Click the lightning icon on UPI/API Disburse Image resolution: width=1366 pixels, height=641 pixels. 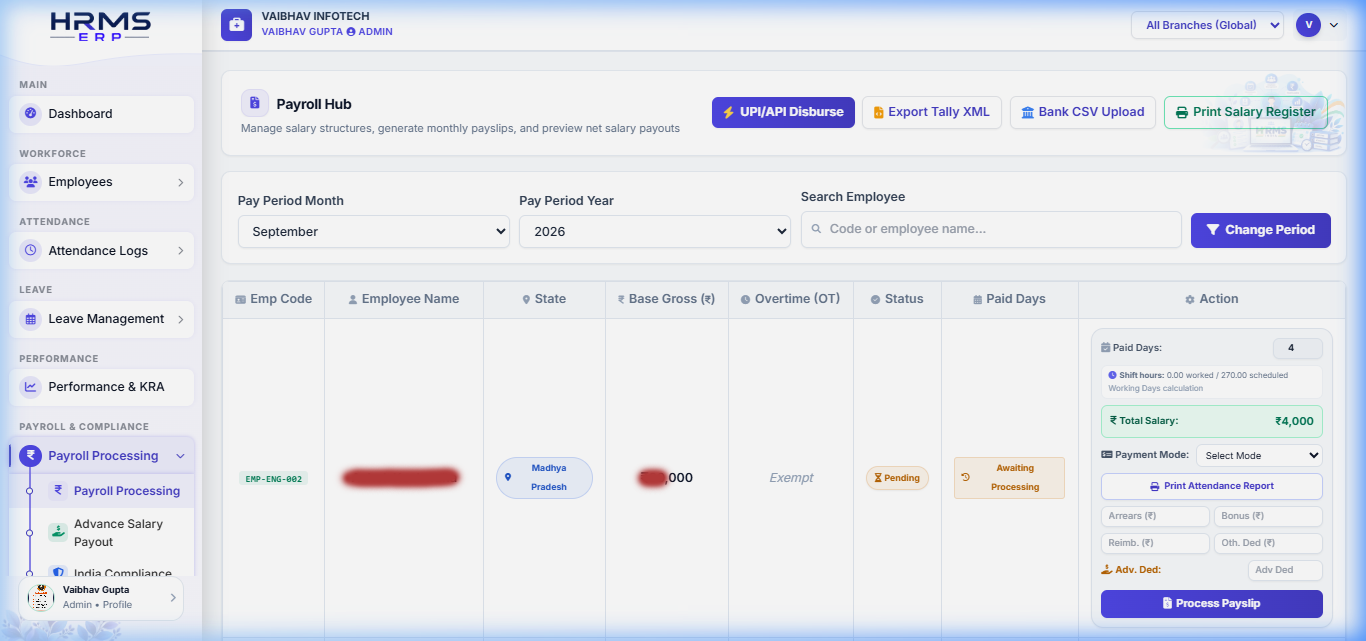(x=729, y=112)
